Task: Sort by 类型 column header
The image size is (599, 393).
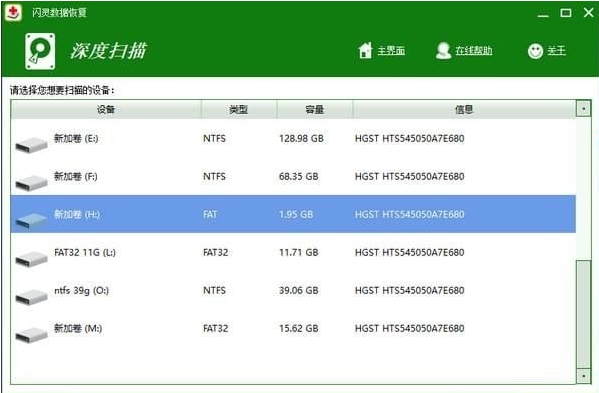Action: [x=239, y=110]
